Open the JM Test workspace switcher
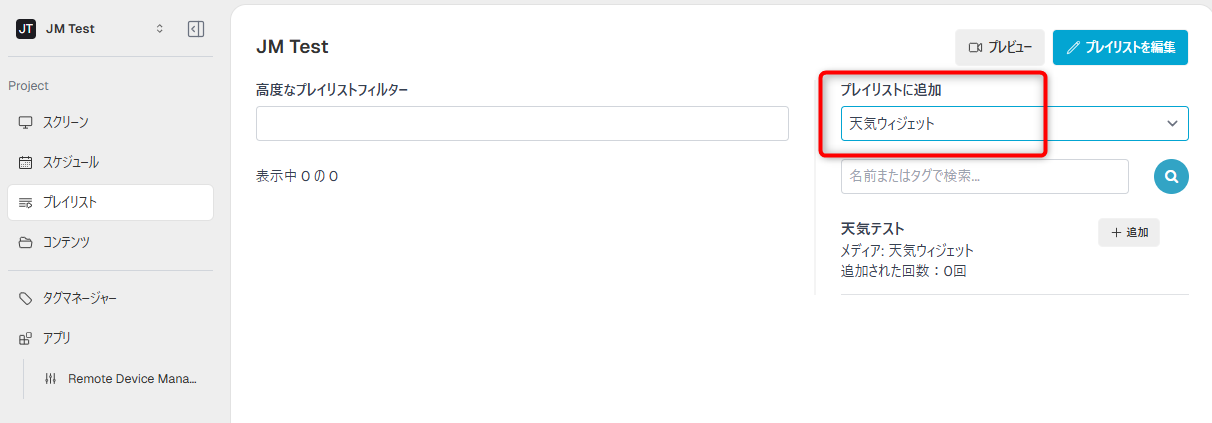This screenshot has width=1212, height=423. point(88,29)
